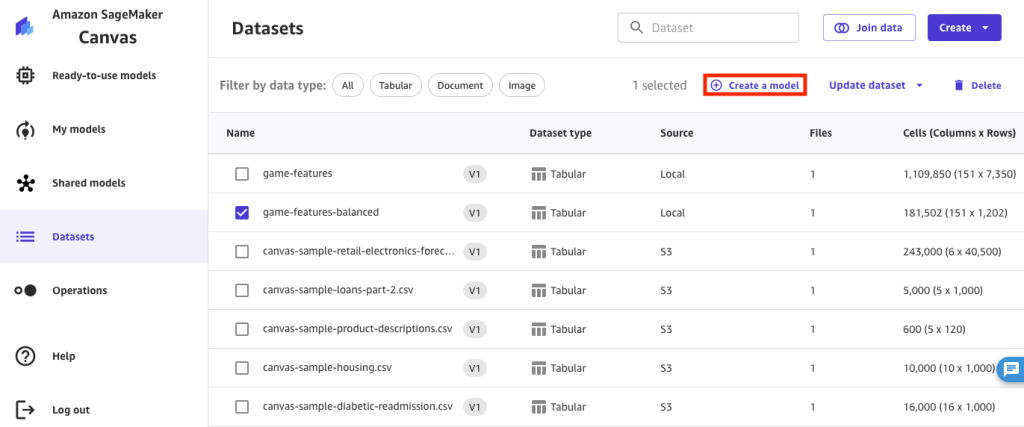The image size is (1024, 427).
Task: Click V1 version badge for game-features-balanced
Action: pos(475,213)
